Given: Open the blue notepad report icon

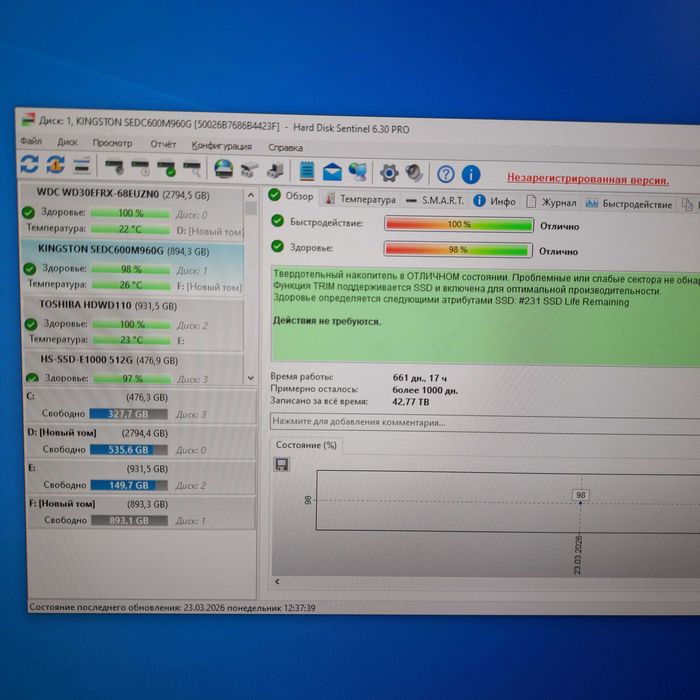Looking at the screenshot, I should click(307, 171).
